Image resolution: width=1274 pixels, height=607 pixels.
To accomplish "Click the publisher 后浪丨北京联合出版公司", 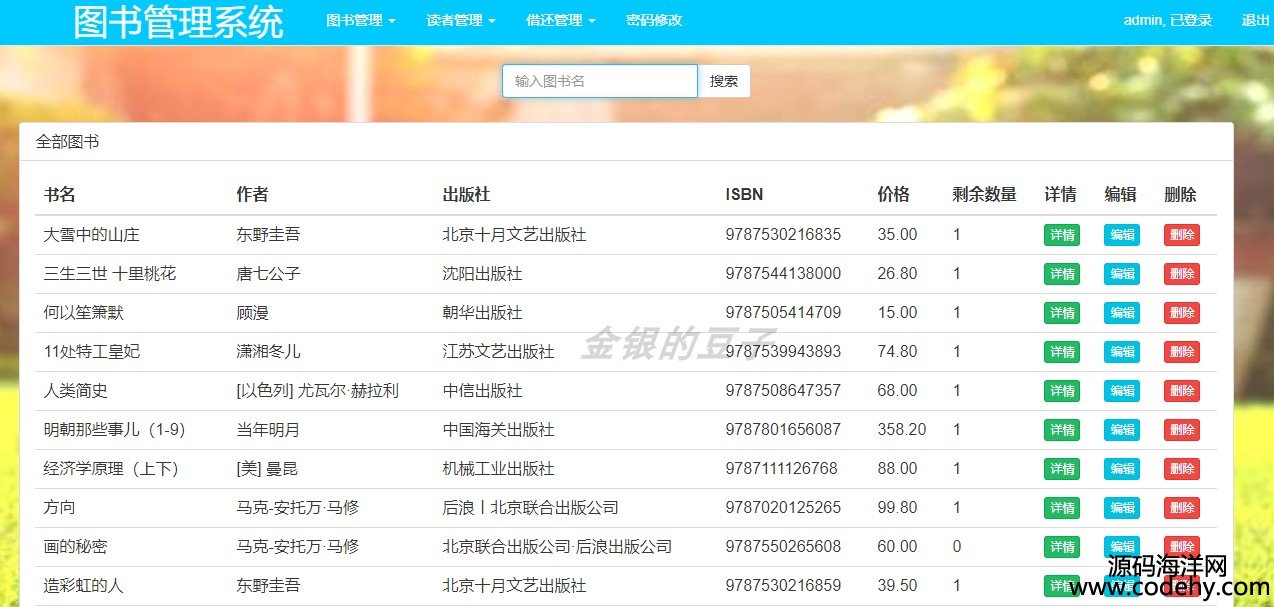I will [531, 508].
